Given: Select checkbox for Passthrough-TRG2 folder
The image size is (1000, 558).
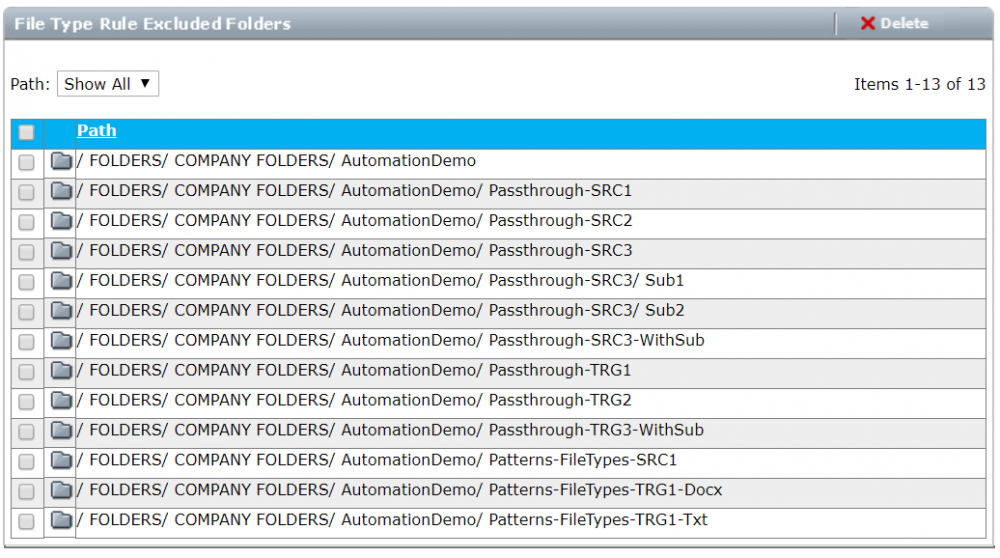Looking at the screenshot, I should [x=26, y=402].
